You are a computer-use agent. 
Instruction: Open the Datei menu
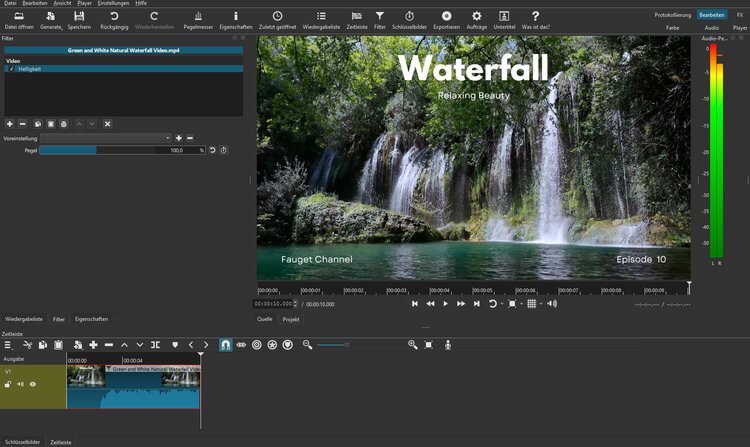(x=10, y=3)
